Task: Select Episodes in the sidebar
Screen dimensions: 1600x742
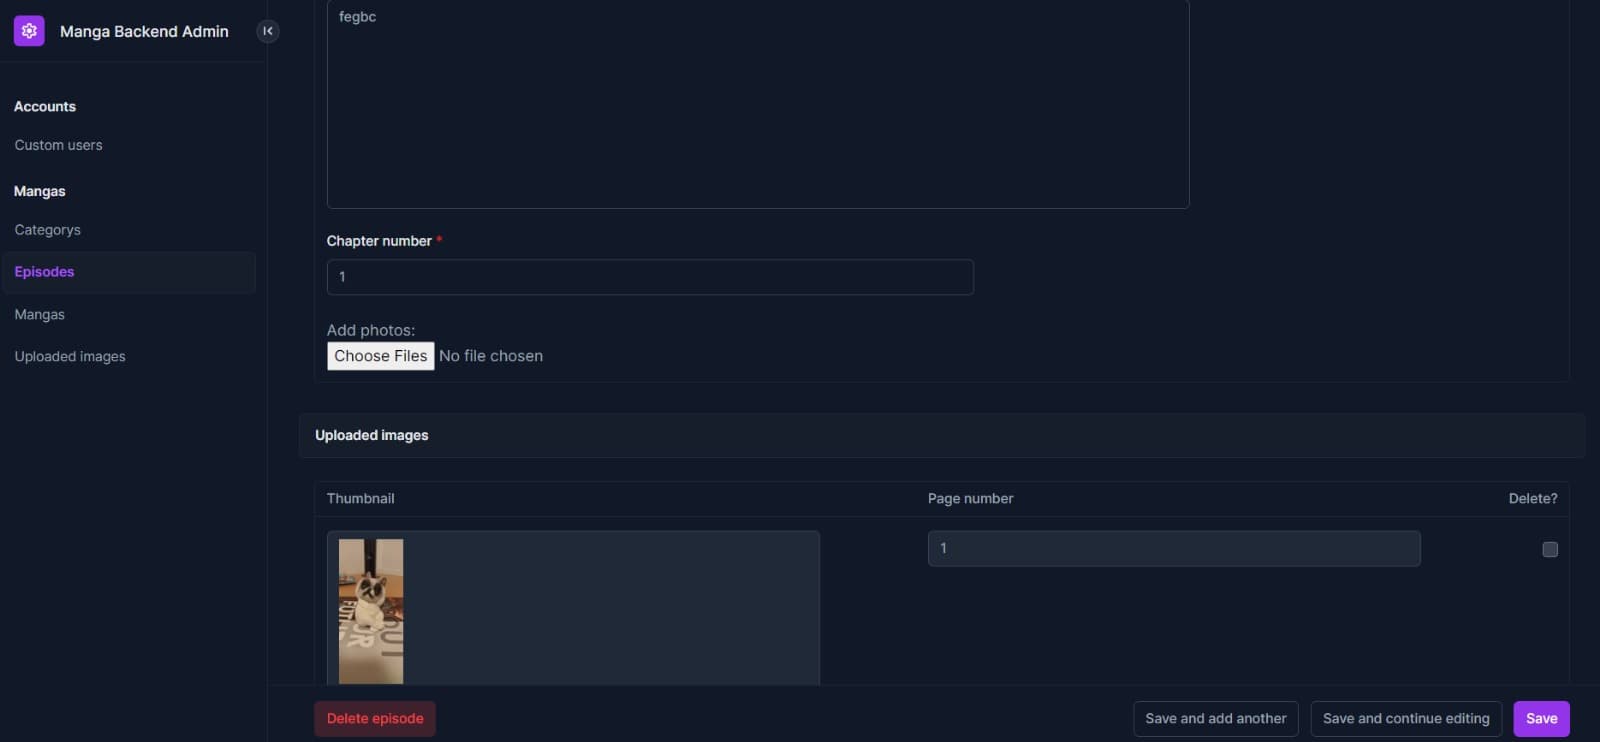Action: pos(44,272)
